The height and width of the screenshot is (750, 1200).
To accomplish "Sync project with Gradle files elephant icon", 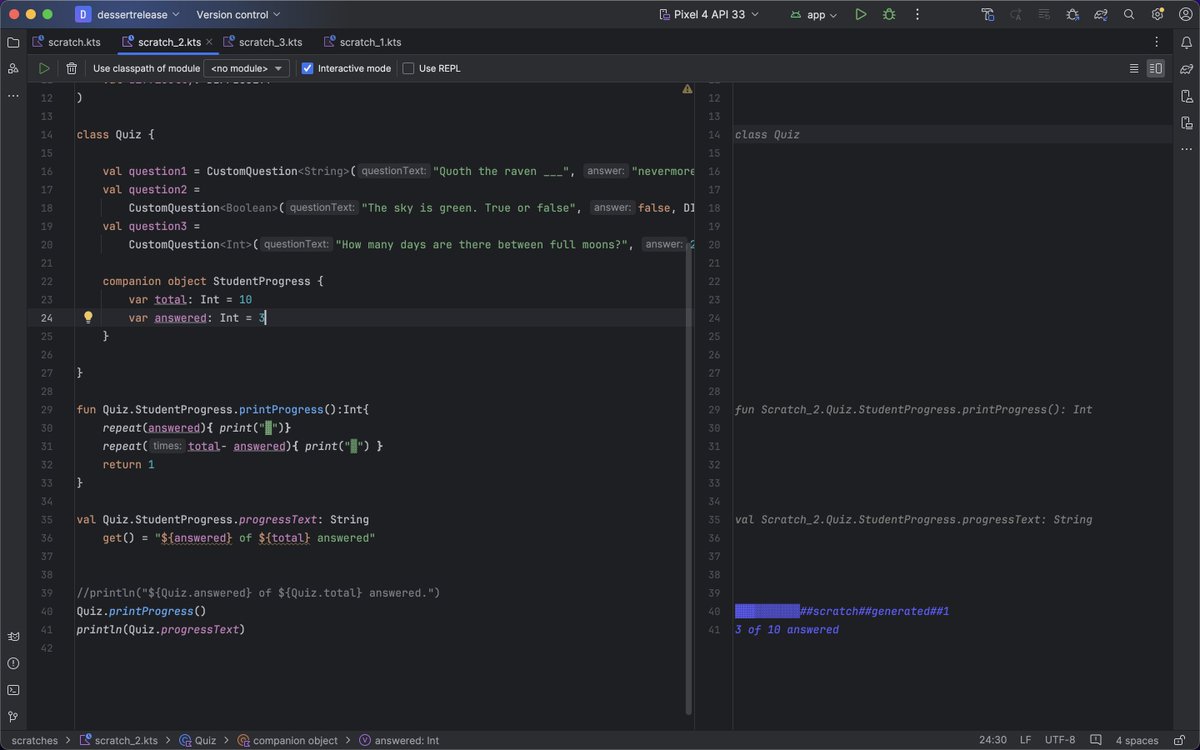I will (x=1101, y=15).
